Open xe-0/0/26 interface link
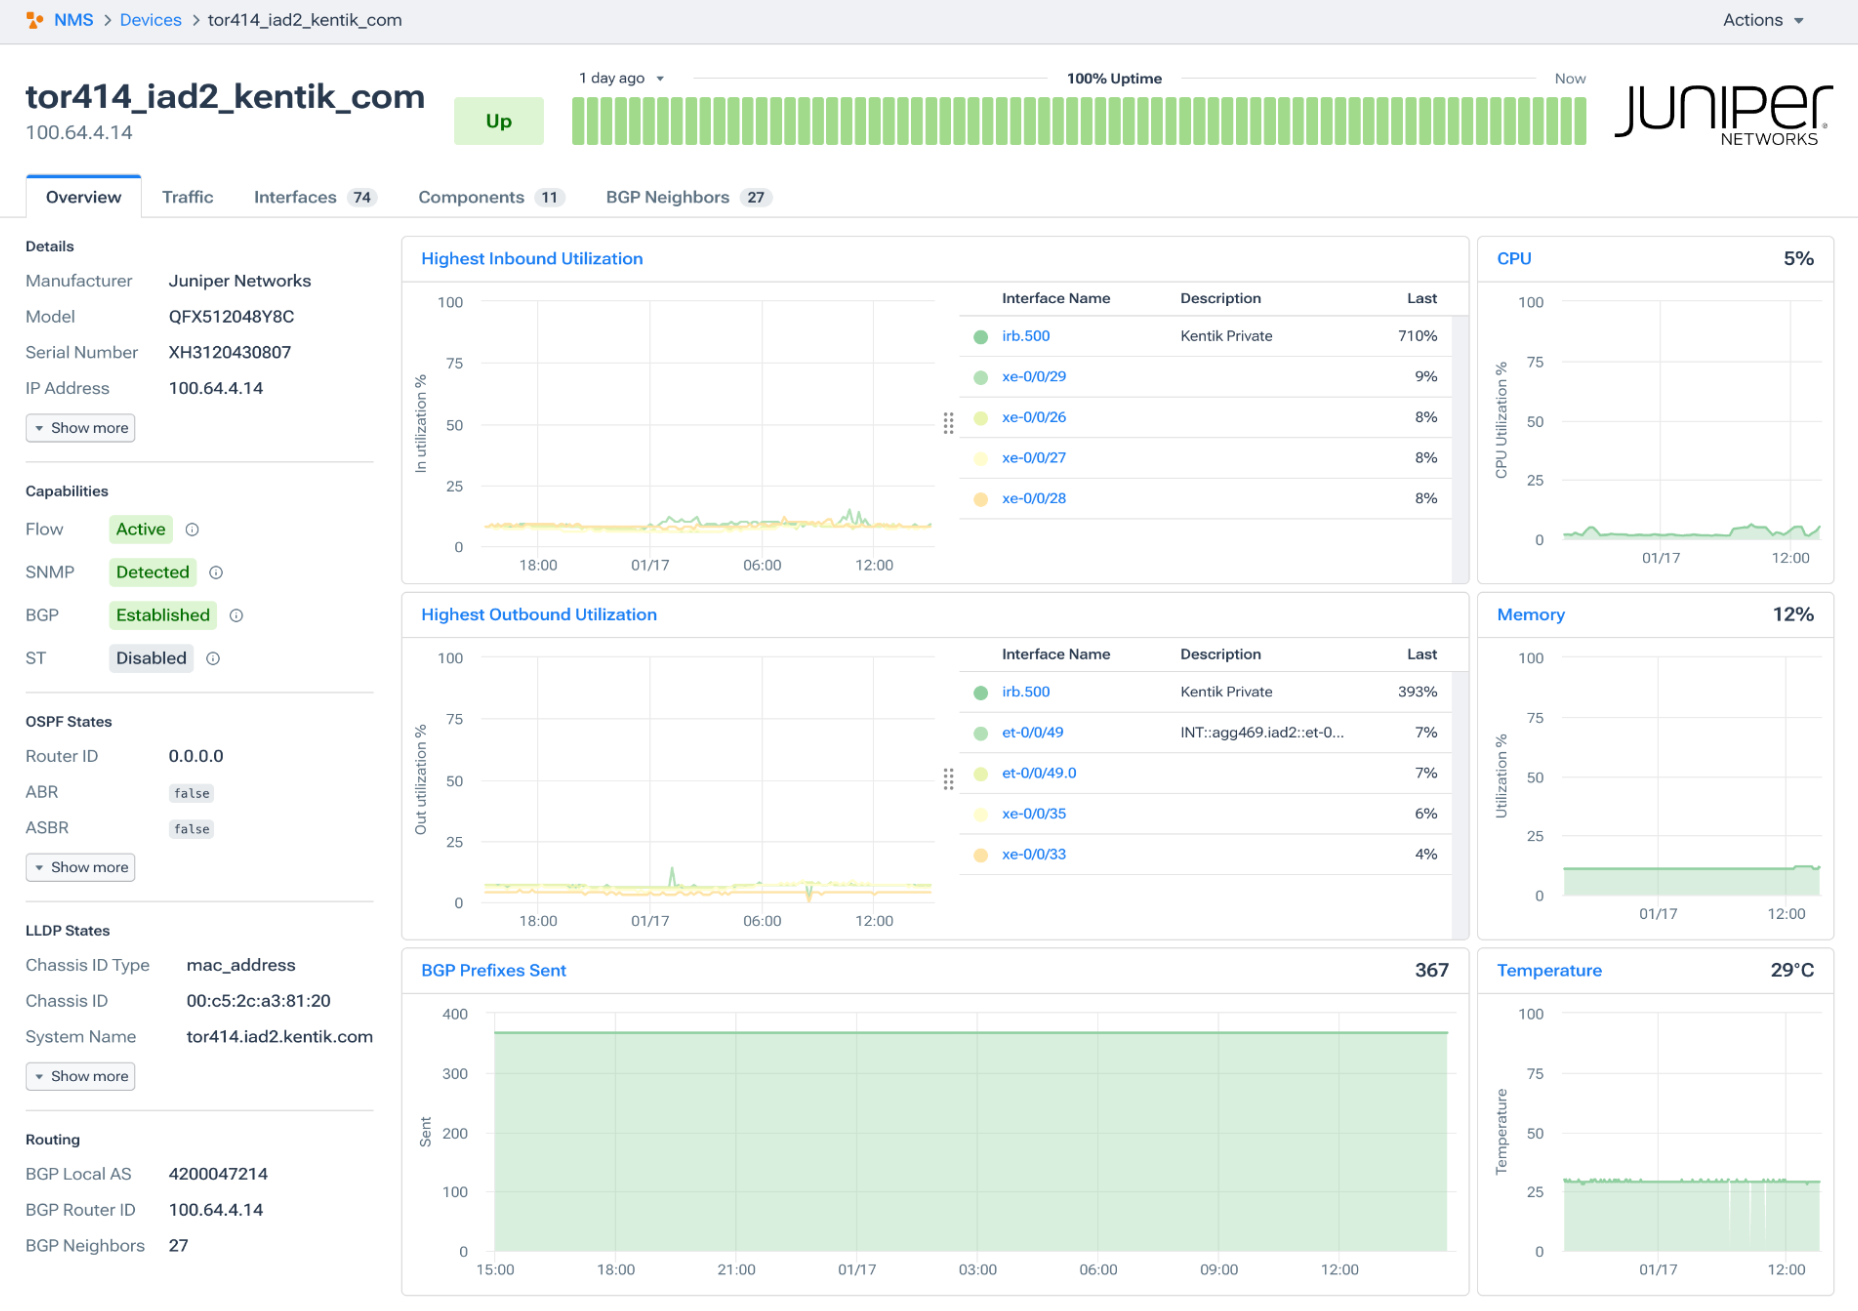Viewport: 1858px width, 1311px height. [x=1034, y=418]
